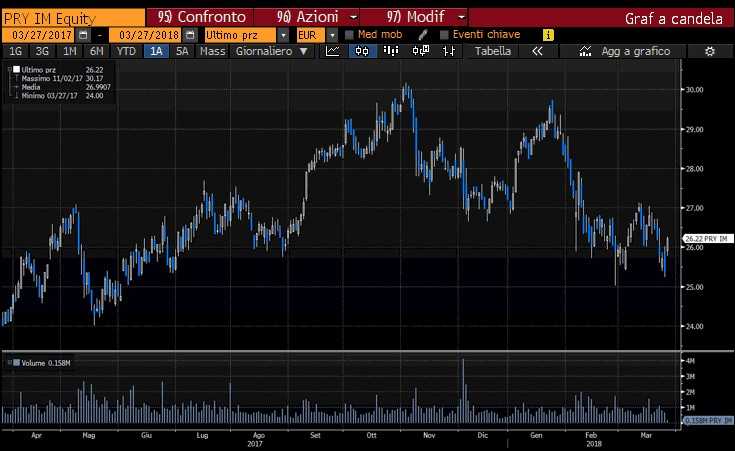Select the bar histogram chart type icon
The height and width of the screenshot is (451, 735).
391,51
